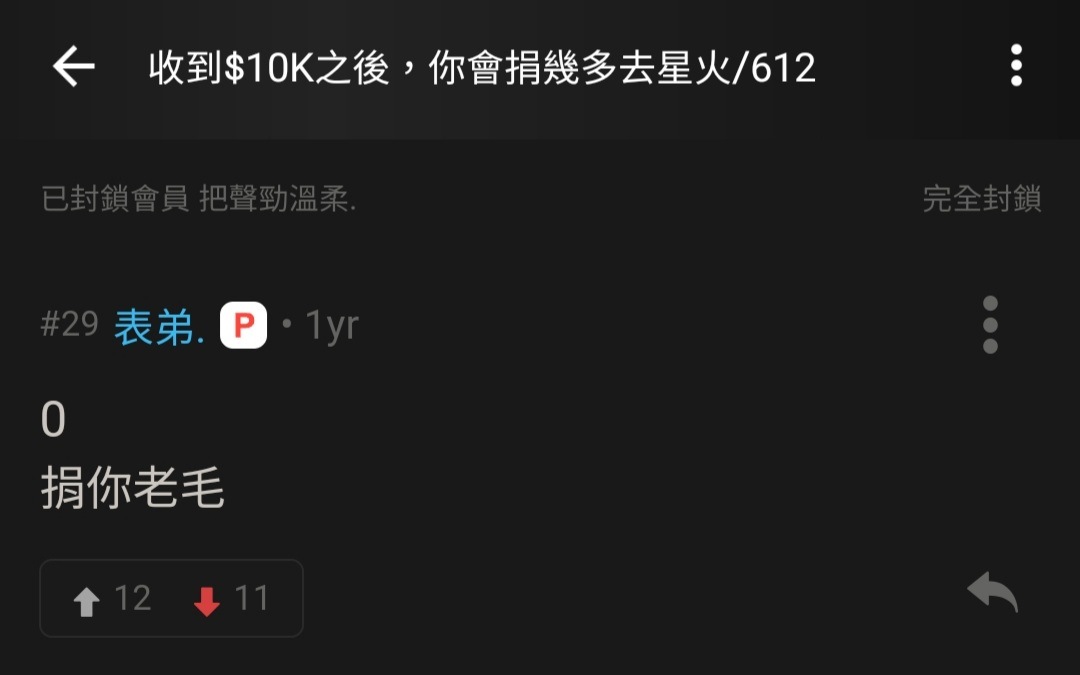
Task: Tap the 1yr timestamp
Action: 332,325
